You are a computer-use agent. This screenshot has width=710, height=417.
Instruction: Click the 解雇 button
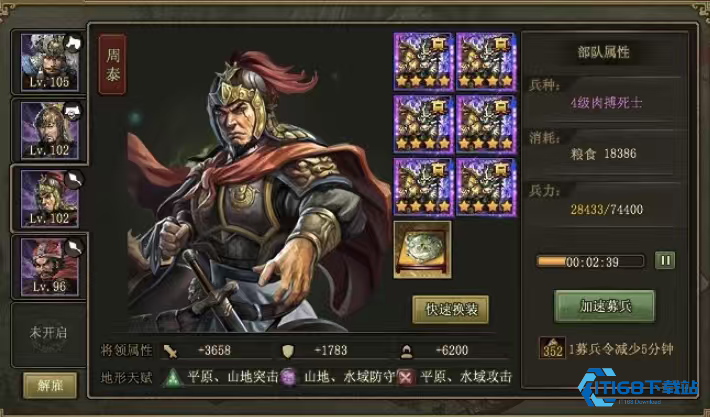(x=50, y=385)
